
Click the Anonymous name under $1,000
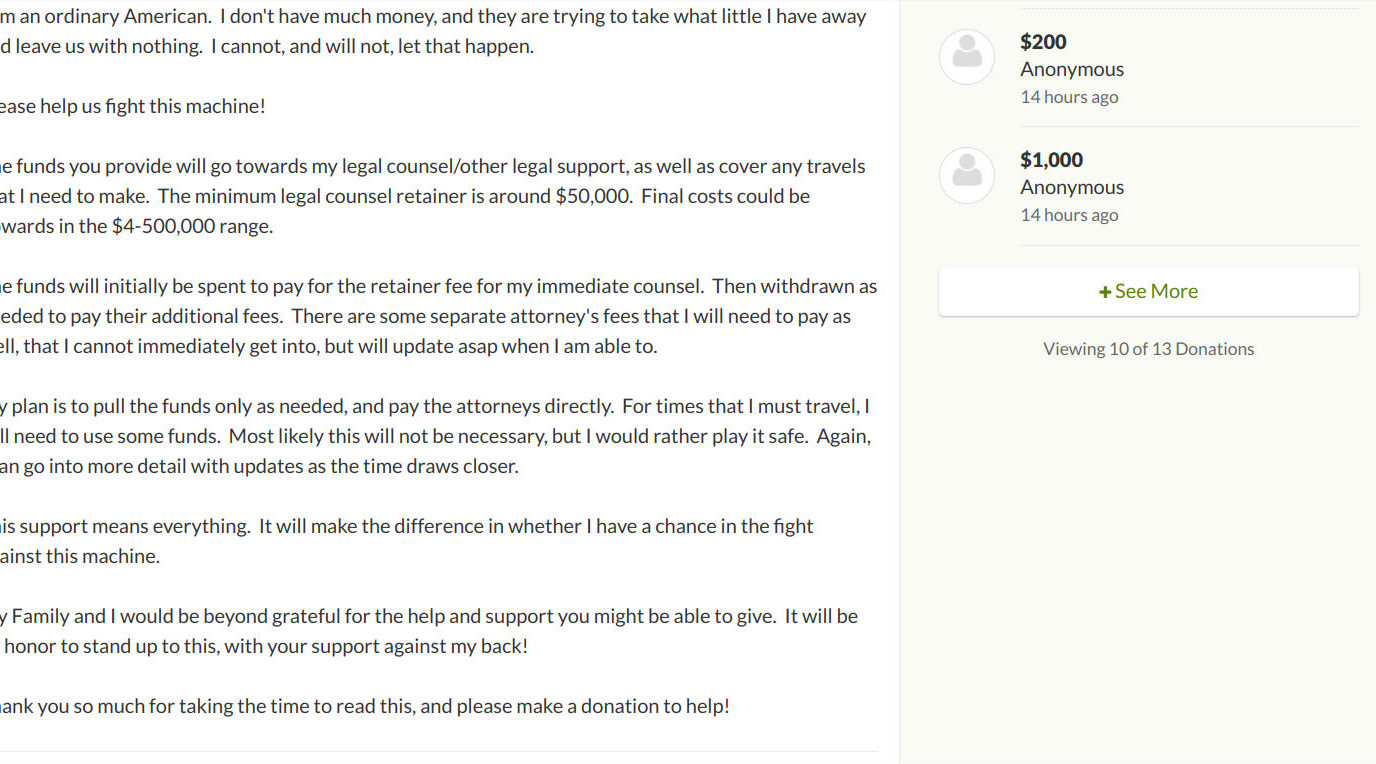[x=1072, y=187]
